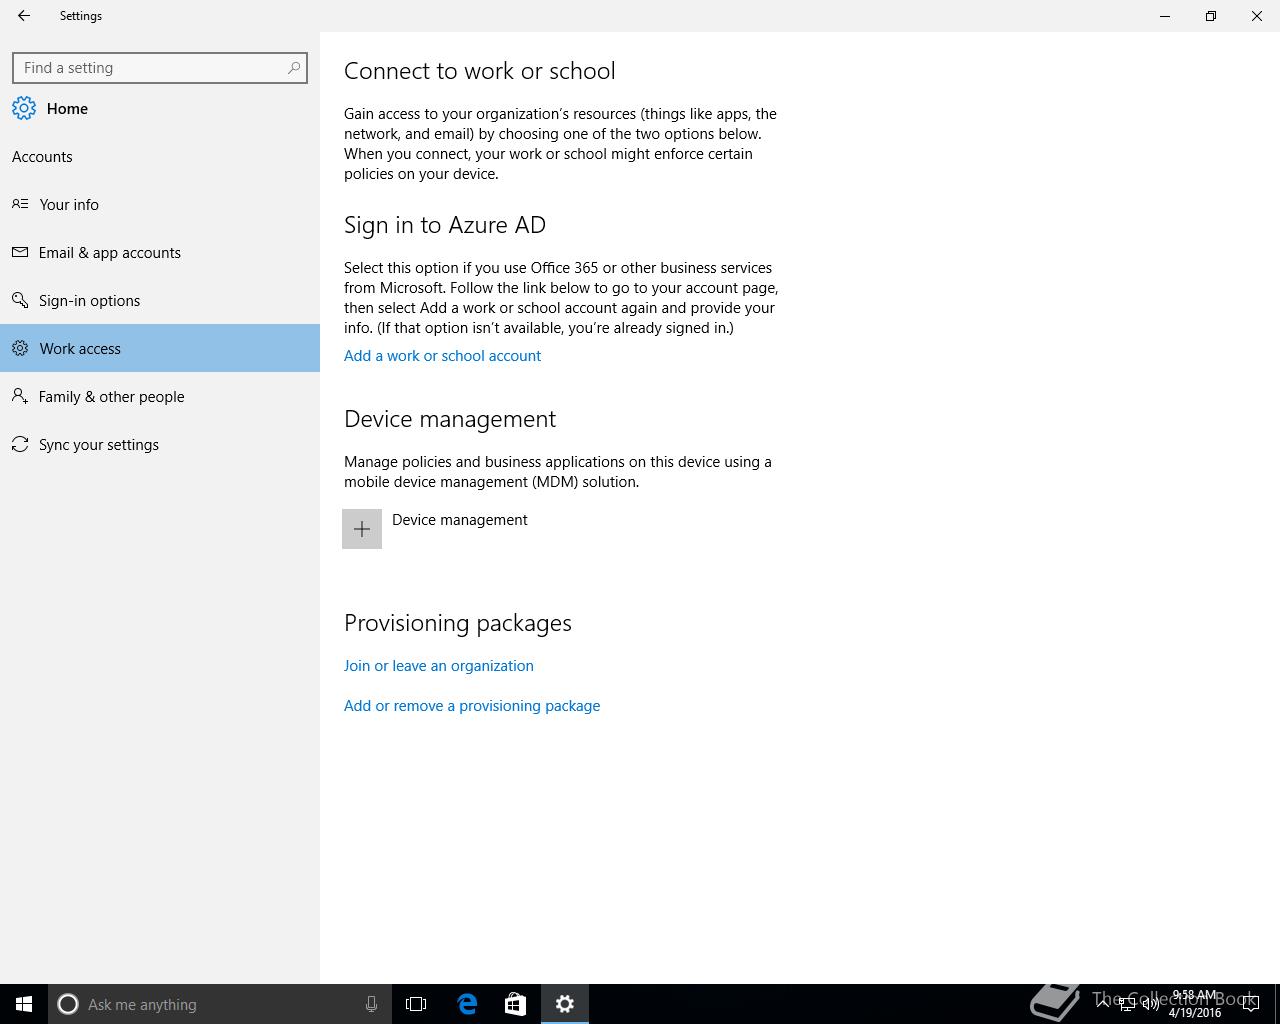This screenshot has height=1024, width=1280.
Task: Click Join or leave an organization link
Action: point(438,666)
